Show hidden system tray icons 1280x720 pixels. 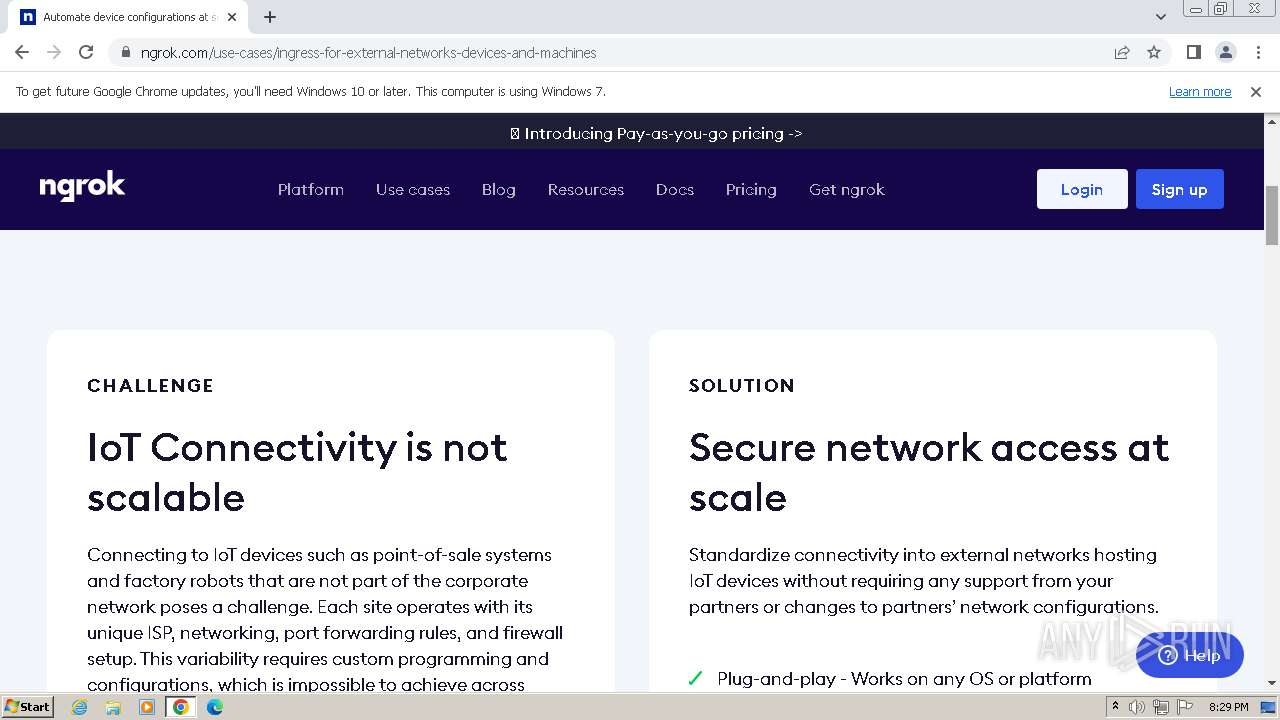(1115, 707)
